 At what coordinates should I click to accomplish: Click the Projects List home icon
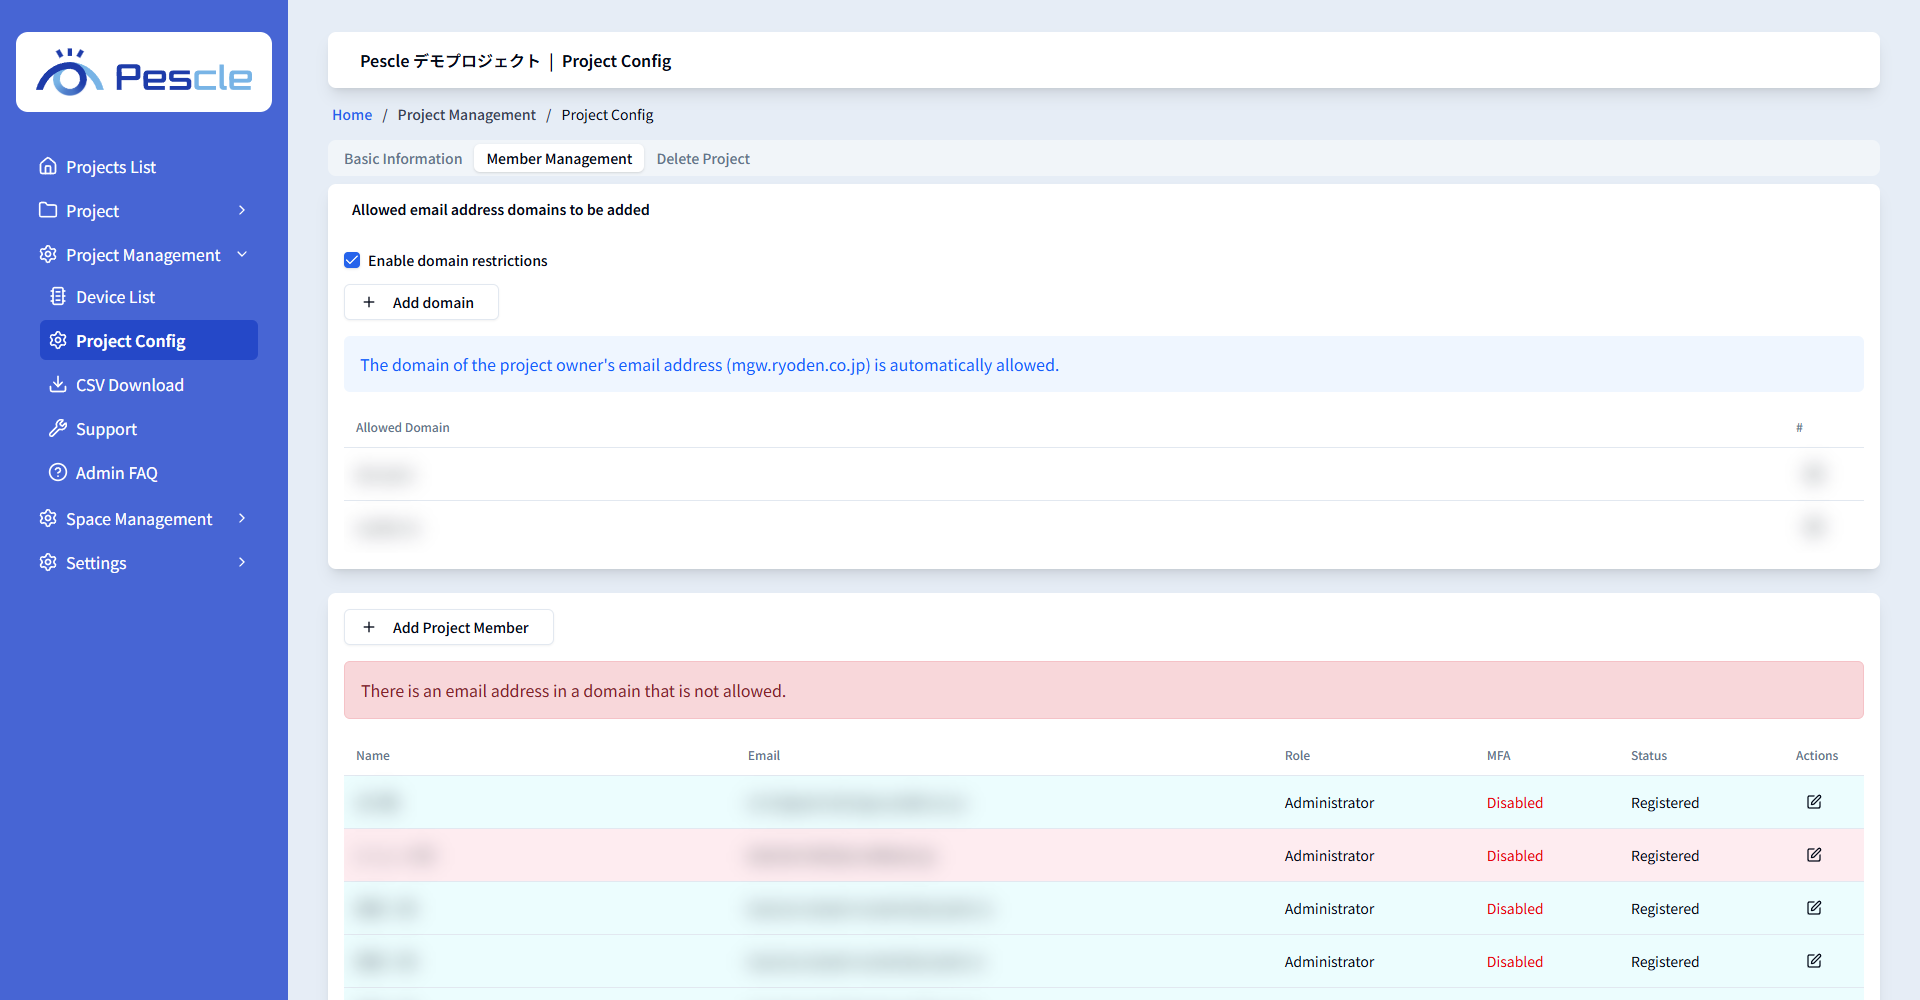(x=48, y=166)
